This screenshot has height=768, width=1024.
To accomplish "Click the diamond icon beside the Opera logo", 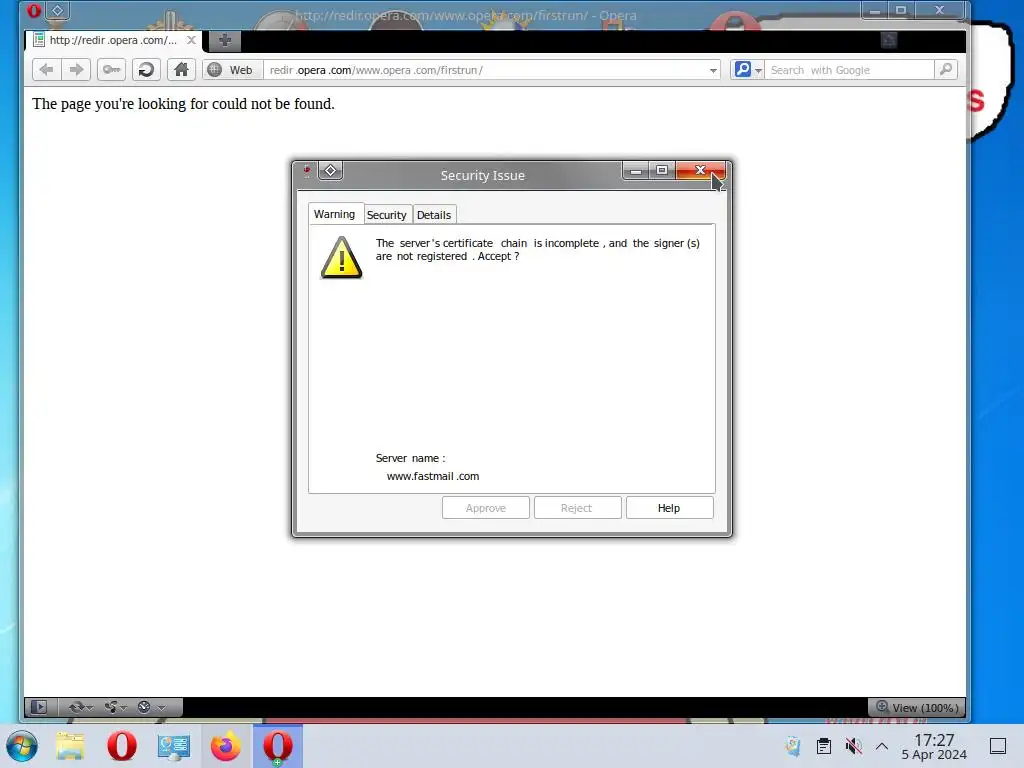I will coord(57,10).
